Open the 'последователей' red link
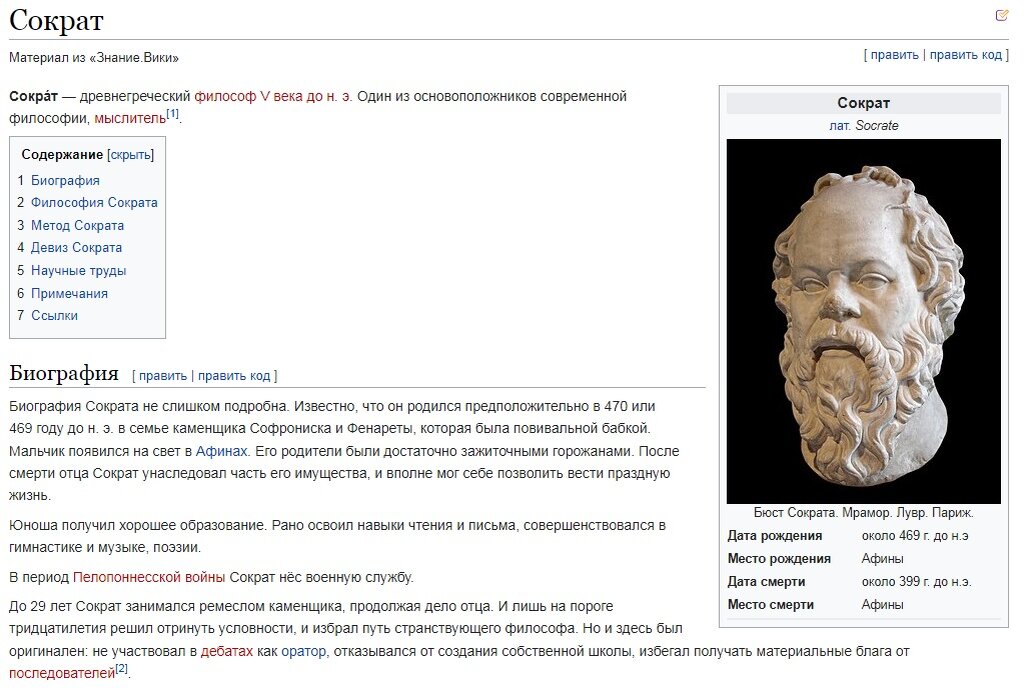Image resolution: width=1024 pixels, height=690 pixels. (x=62, y=673)
